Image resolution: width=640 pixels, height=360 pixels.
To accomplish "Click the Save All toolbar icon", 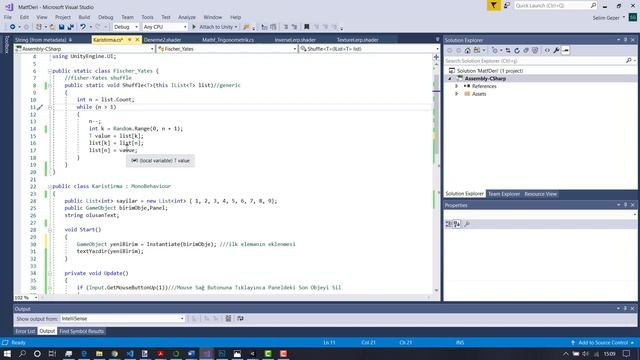I will pos(70,27).
